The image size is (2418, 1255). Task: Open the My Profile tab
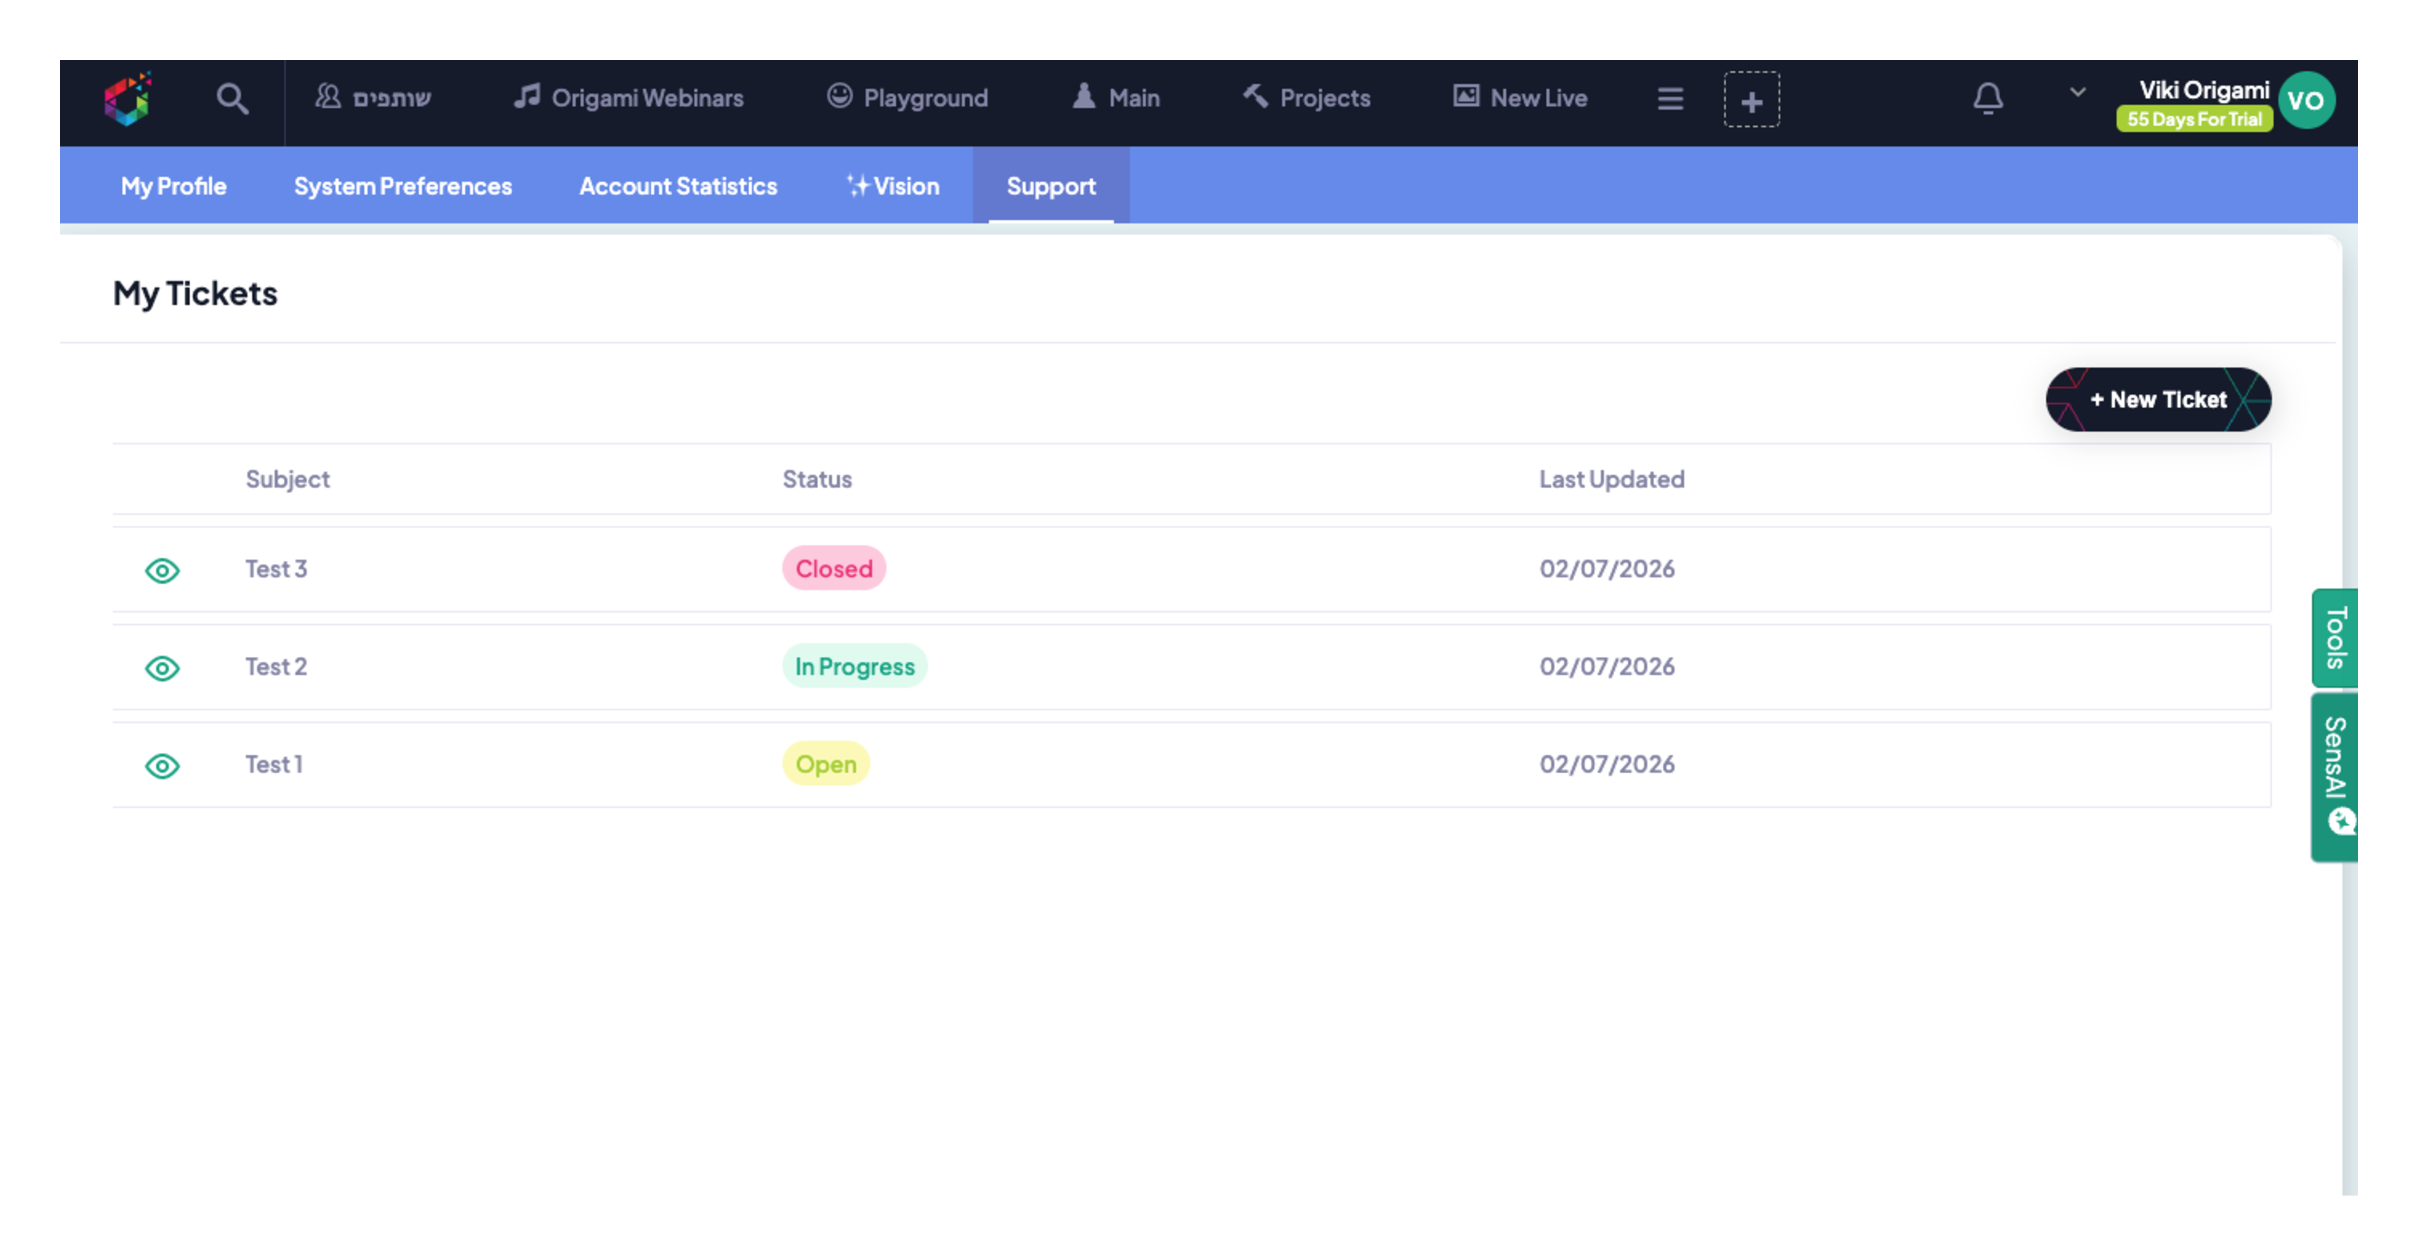(x=174, y=186)
